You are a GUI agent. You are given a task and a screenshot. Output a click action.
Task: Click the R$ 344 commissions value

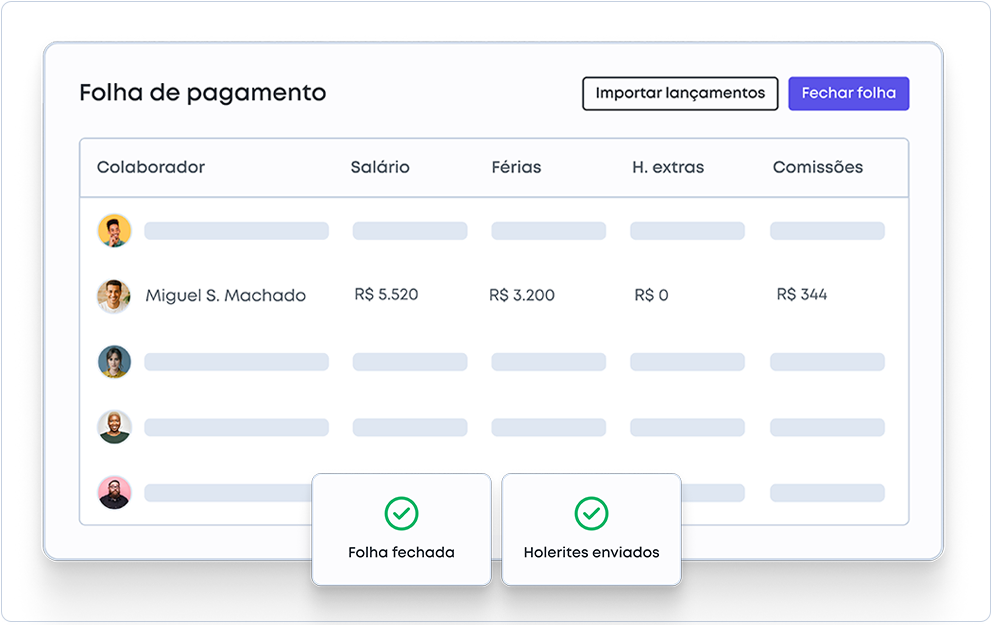pyautogui.click(x=802, y=295)
